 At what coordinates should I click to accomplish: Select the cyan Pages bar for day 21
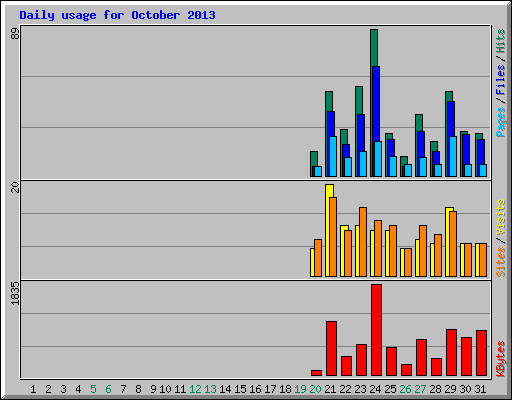click(333, 156)
